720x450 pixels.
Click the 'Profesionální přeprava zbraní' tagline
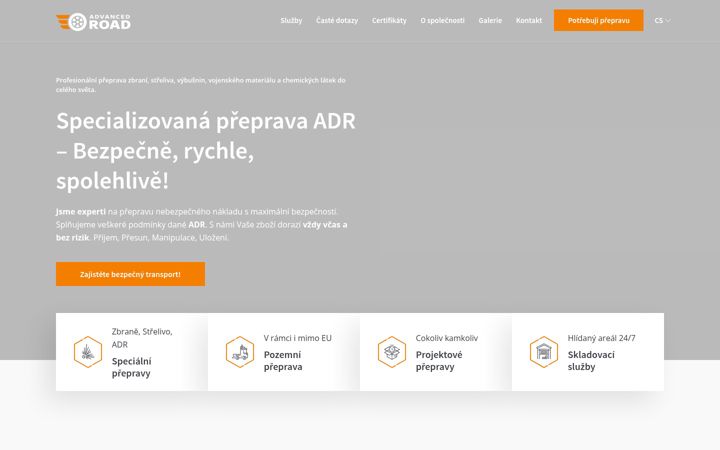pyautogui.click(x=201, y=85)
